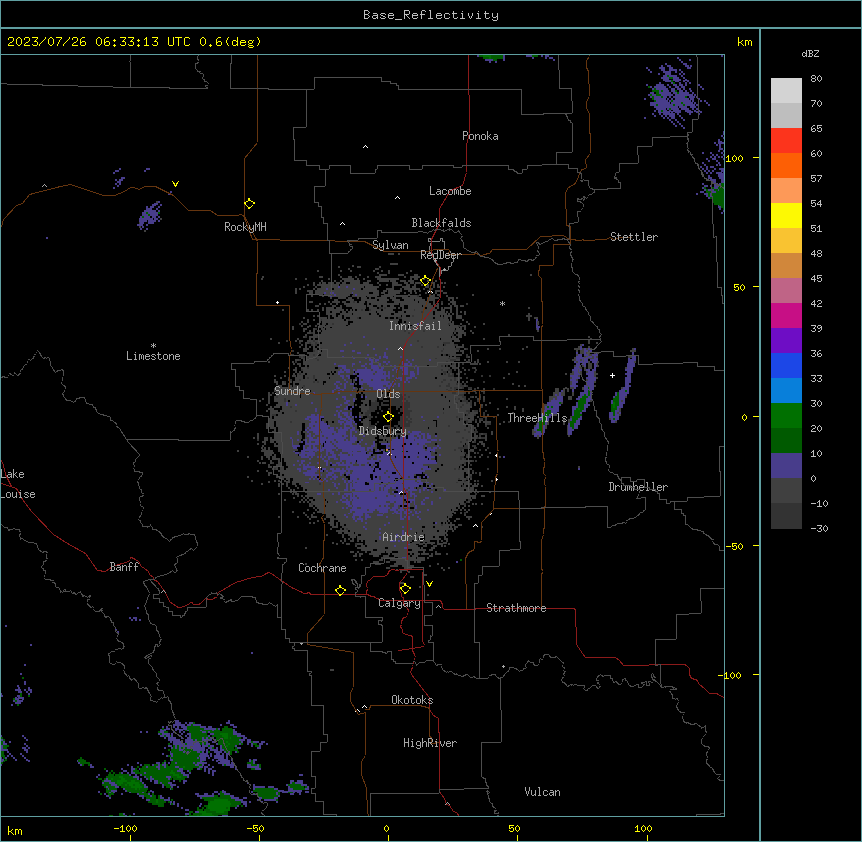Click the Airdrie city label
Screen dimensions: 862x842
click(x=404, y=537)
